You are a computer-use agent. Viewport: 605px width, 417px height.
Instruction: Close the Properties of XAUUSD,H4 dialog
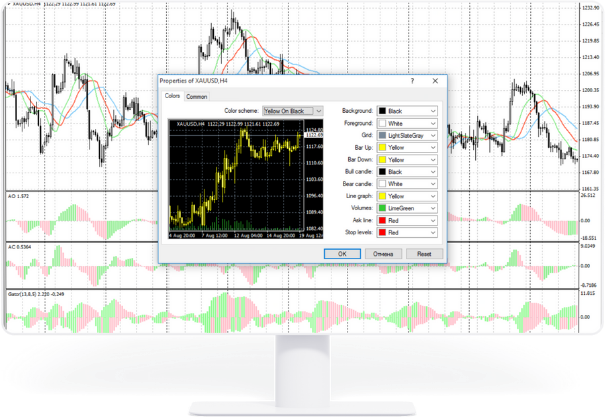pyautogui.click(x=435, y=81)
